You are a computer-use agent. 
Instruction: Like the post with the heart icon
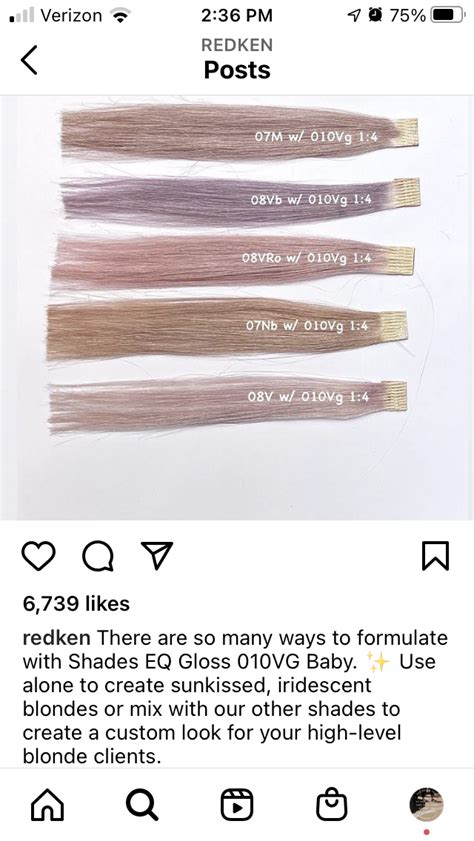tap(38, 556)
